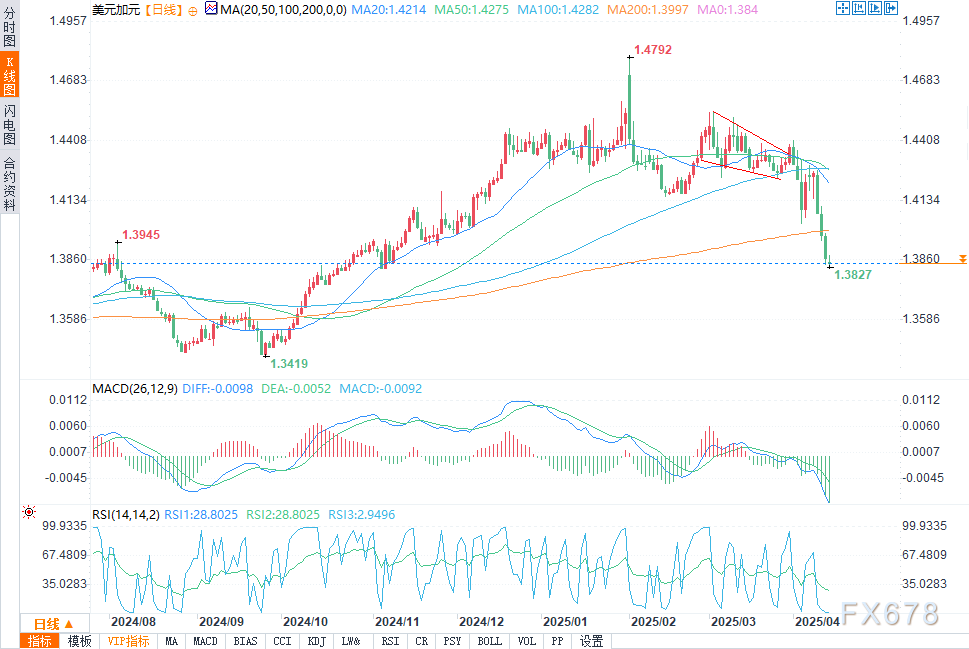The height and width of the screenshot is (649, 969).
Task: Click the 2024/10 date on time axis
Action: pyautogui.click(x=305, y=622)
